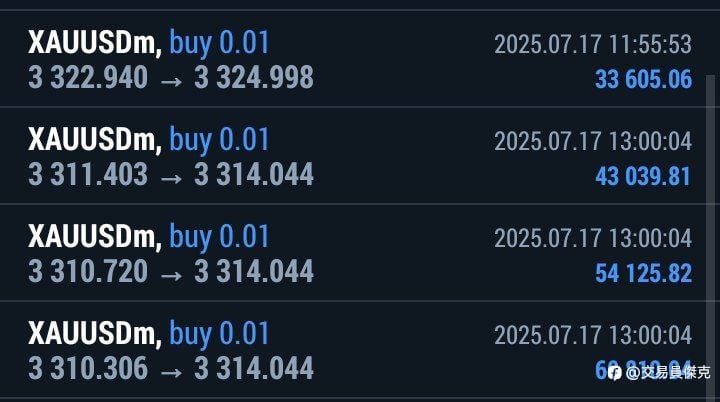Screen dimensions: 720x402
Task: Select opening price 3 310.306
Action: pos(88,368)
